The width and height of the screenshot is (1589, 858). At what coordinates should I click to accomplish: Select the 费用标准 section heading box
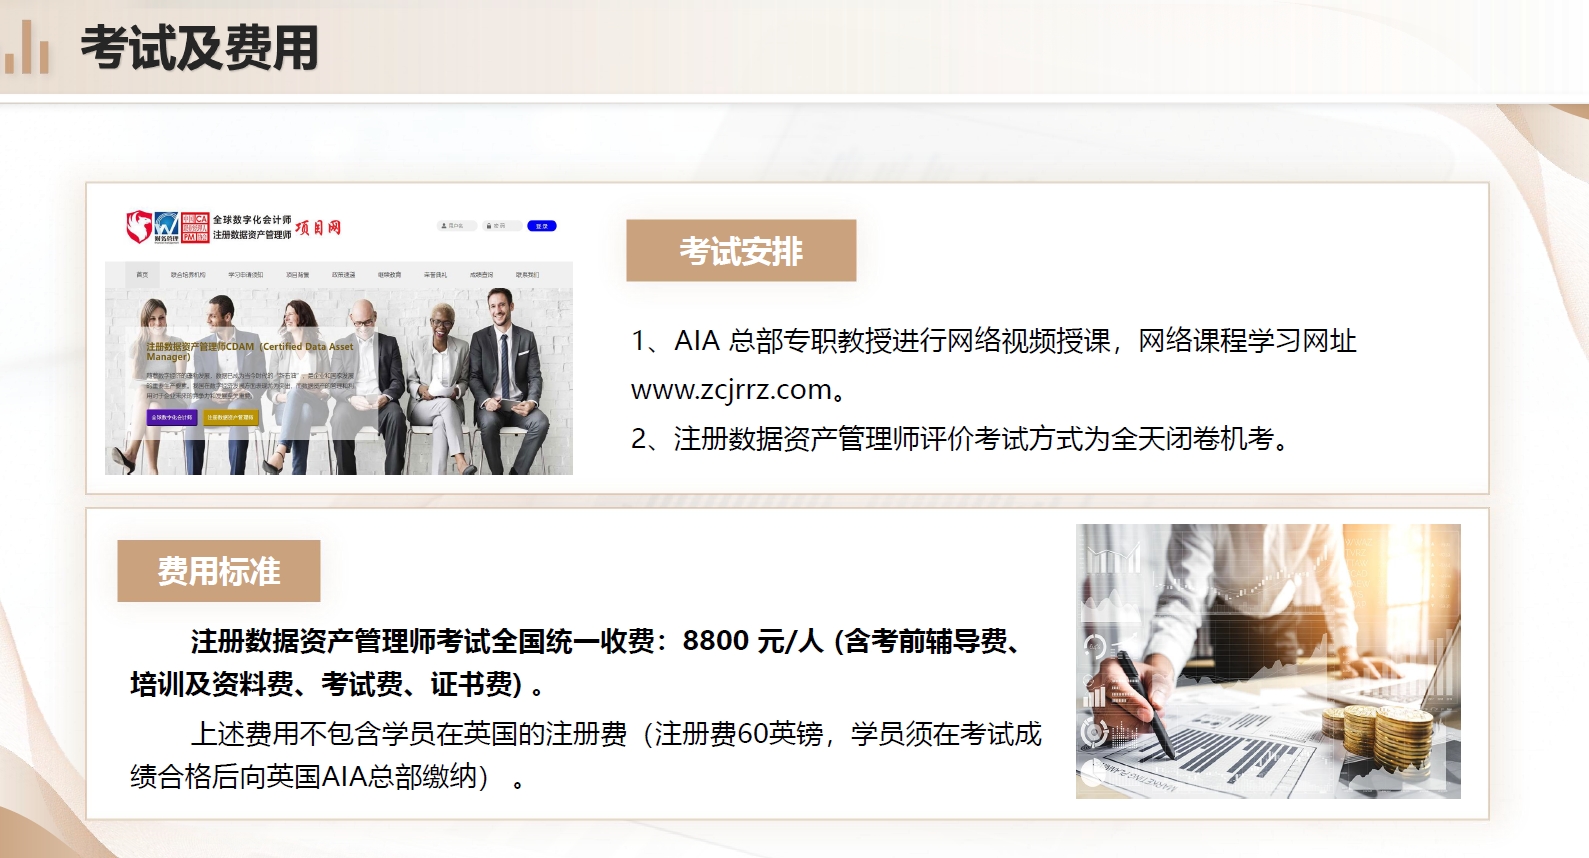pos(219,571)
